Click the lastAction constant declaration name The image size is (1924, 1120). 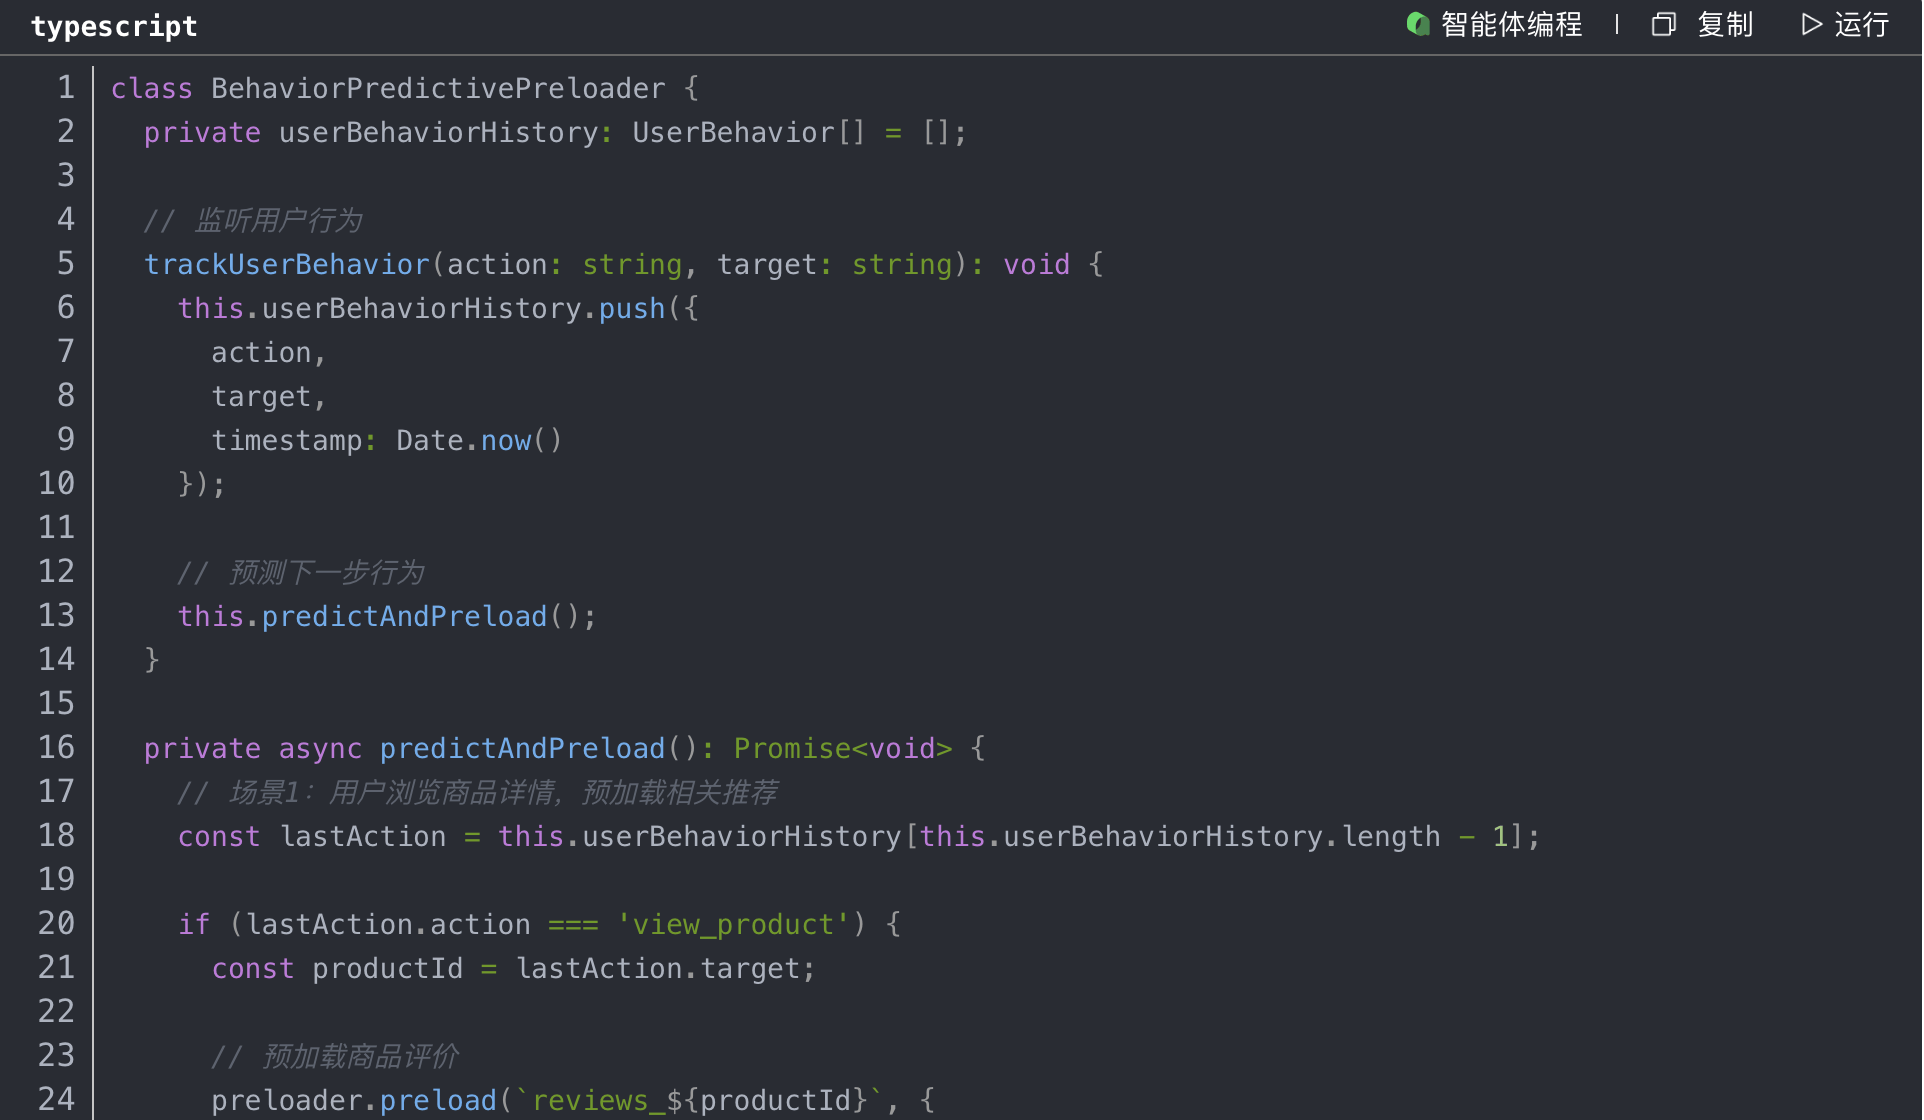click(362, 836)
